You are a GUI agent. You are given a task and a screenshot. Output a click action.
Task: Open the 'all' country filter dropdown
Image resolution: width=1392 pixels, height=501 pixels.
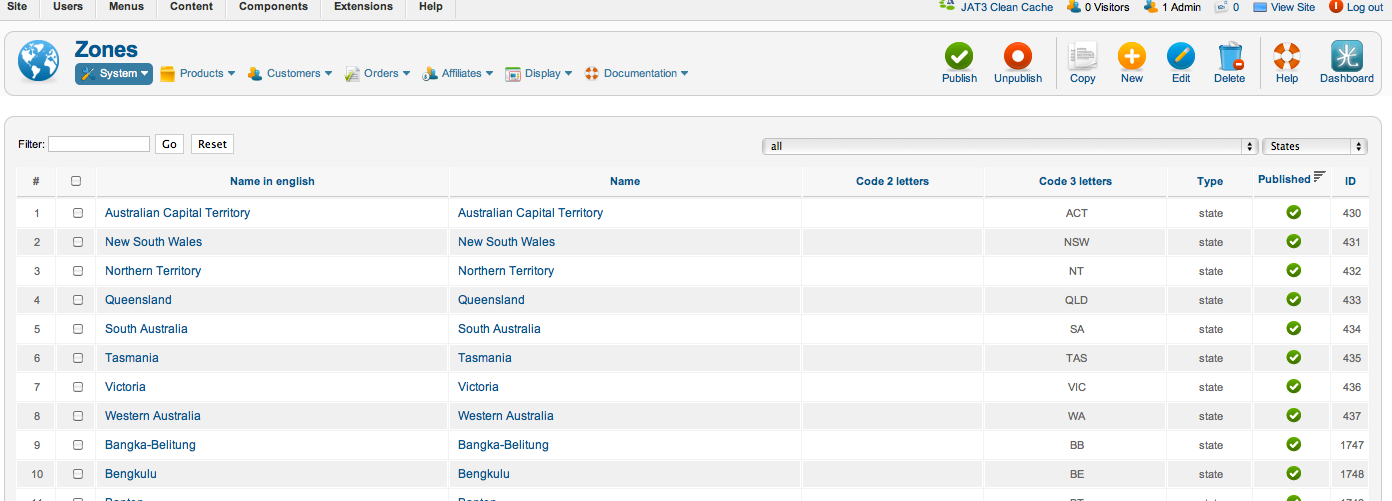point(1009,146)
